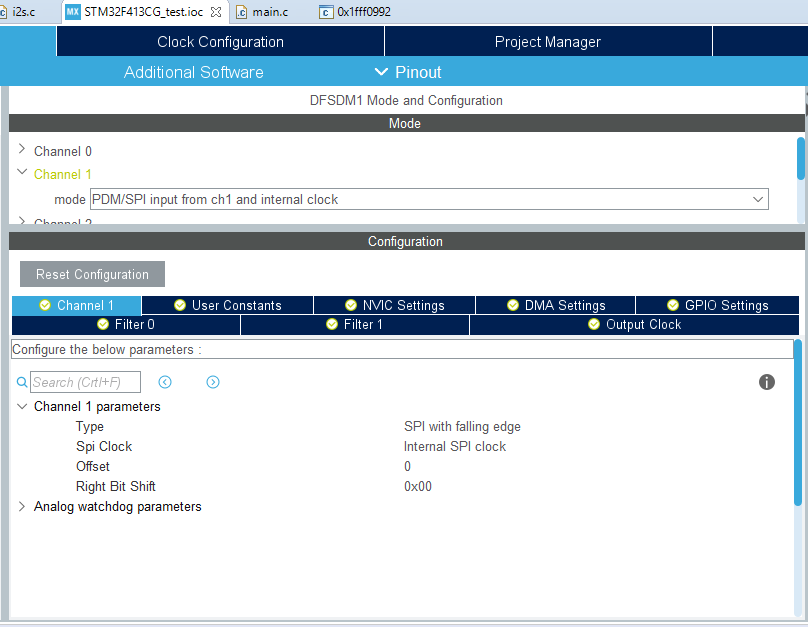Click the 'SPI with falling edge' value
The image size is (808, 627).
(462, 427)
